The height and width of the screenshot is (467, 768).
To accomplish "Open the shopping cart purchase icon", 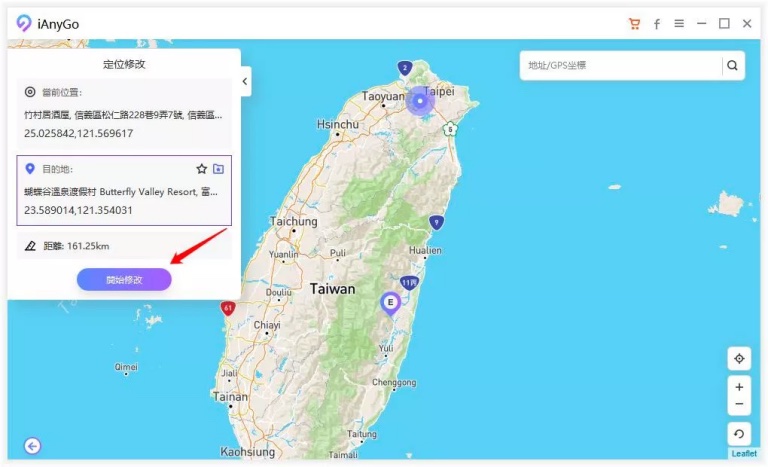I will pos(634,24).
